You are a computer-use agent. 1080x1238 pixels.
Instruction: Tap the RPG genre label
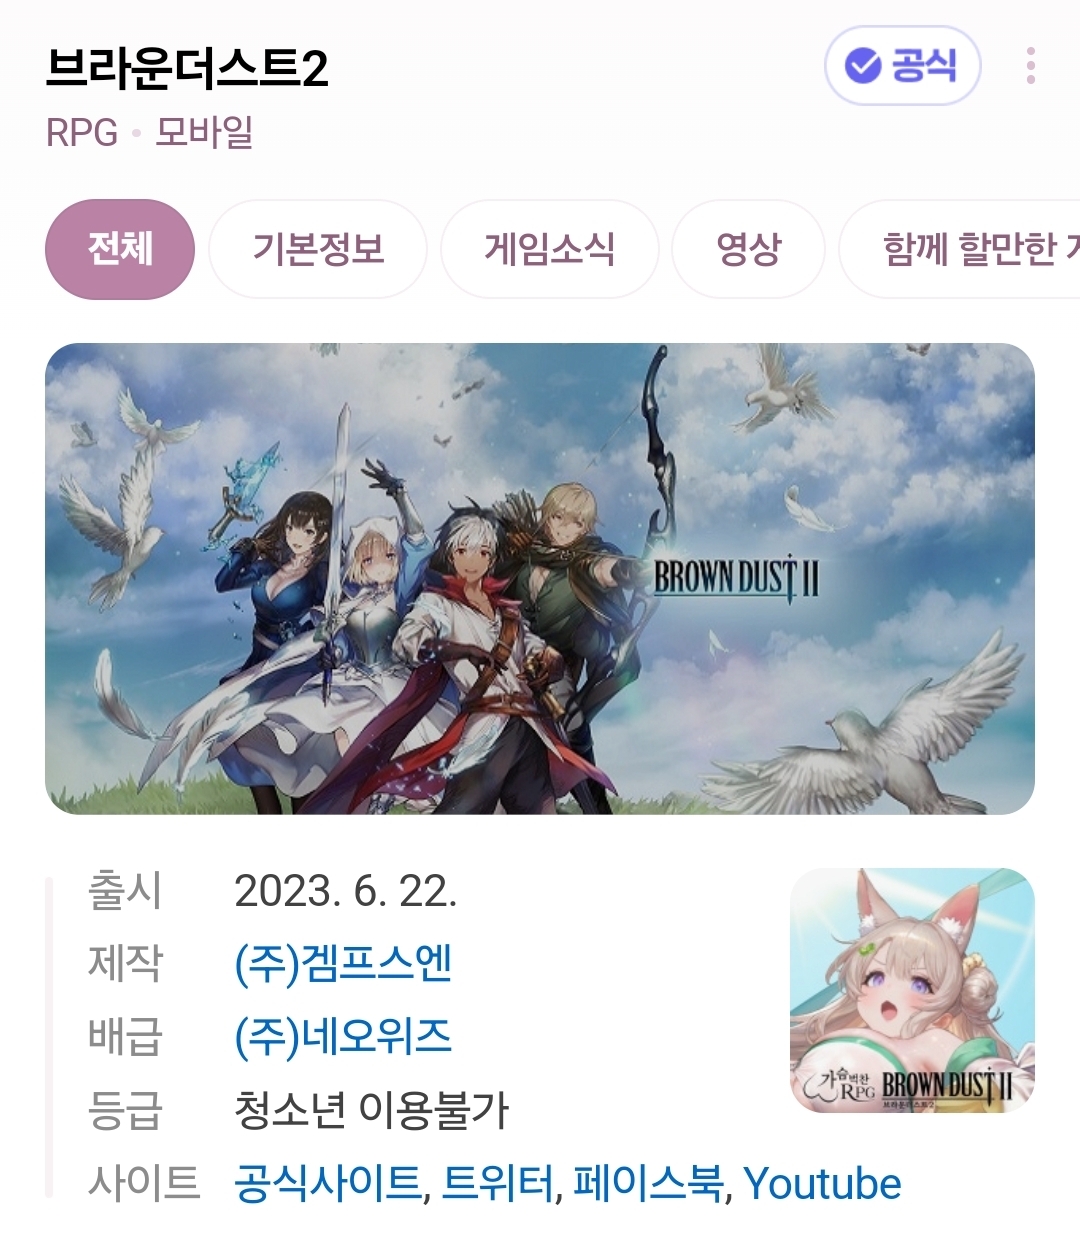(x=82, y=133)
